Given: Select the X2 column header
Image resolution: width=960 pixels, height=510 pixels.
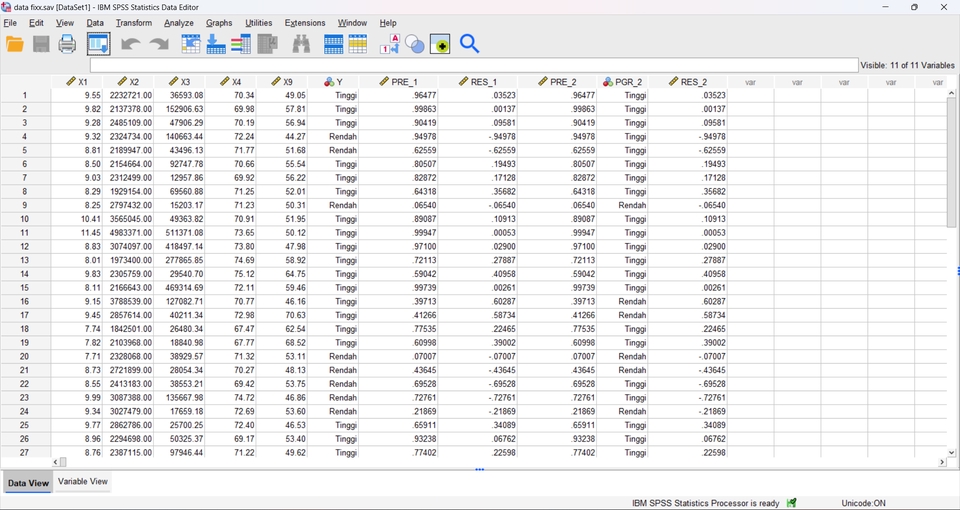Looking at the screenshot, I should [x=129, y=81].
